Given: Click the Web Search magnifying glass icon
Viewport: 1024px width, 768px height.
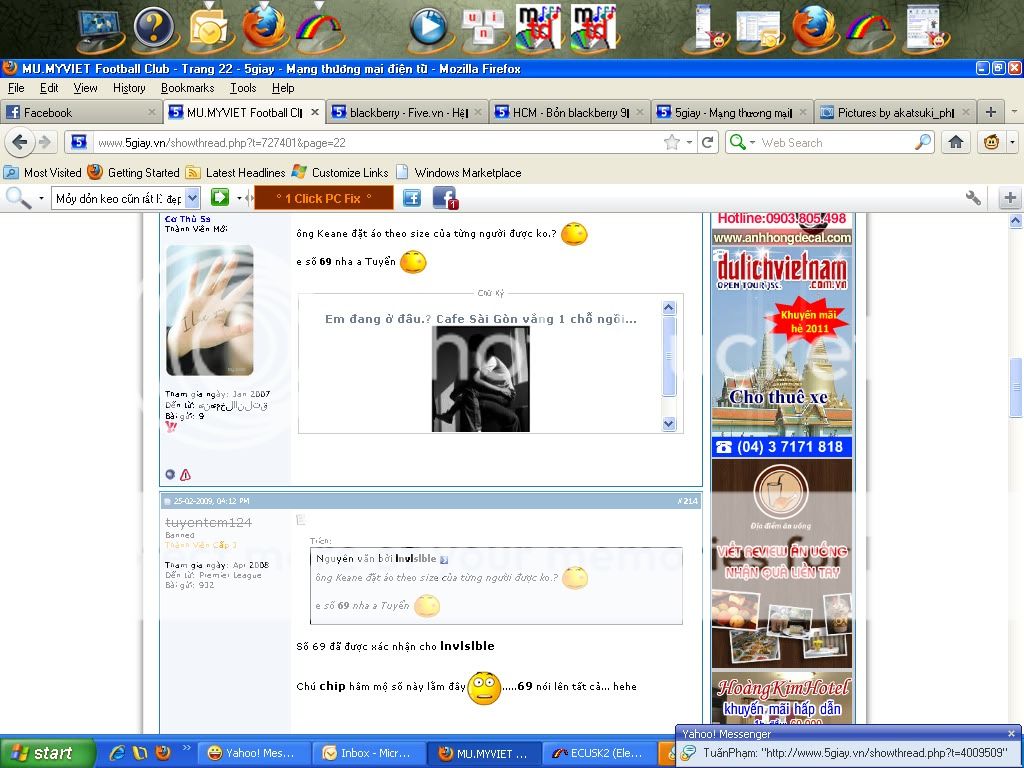Looking at the screenshot, I should click(x=922, y=143).
